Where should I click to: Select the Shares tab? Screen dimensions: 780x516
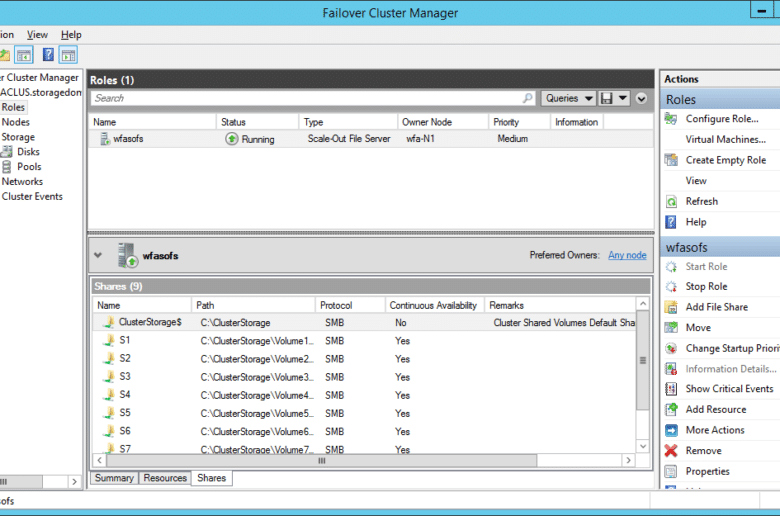pyautogui.click(x=211, y=478)
